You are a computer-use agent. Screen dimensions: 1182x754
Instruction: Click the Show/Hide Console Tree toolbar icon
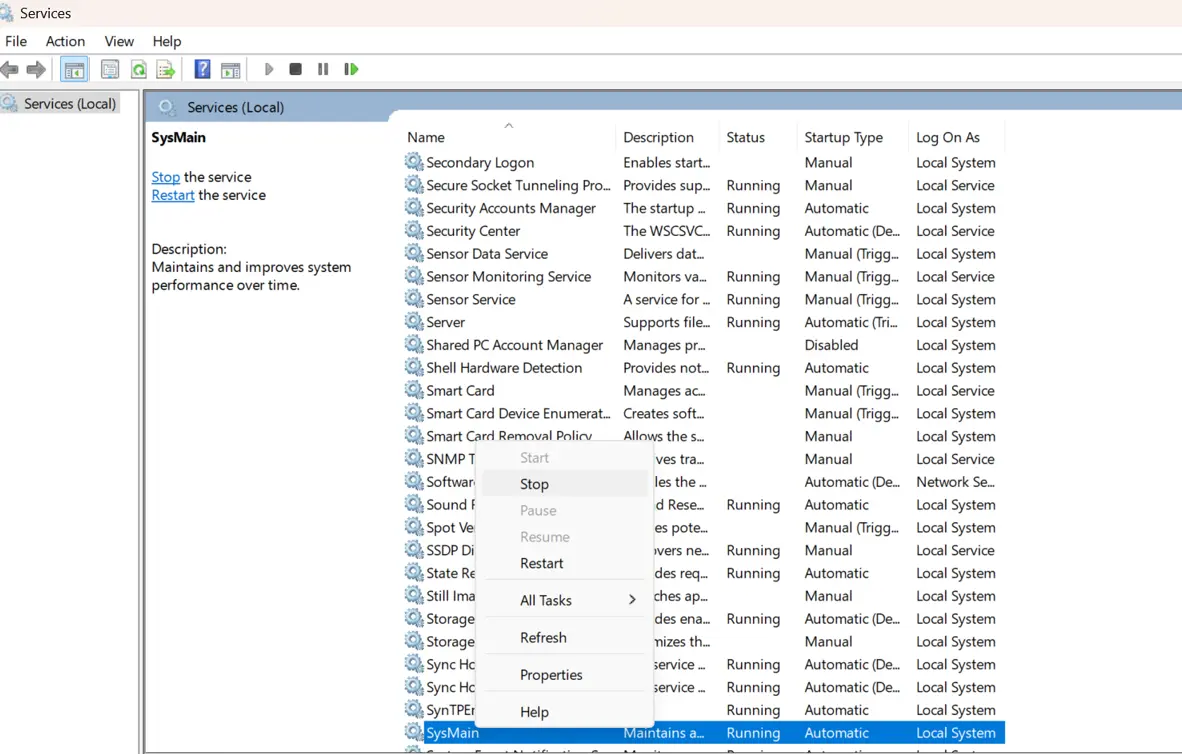tap(74, 69)
